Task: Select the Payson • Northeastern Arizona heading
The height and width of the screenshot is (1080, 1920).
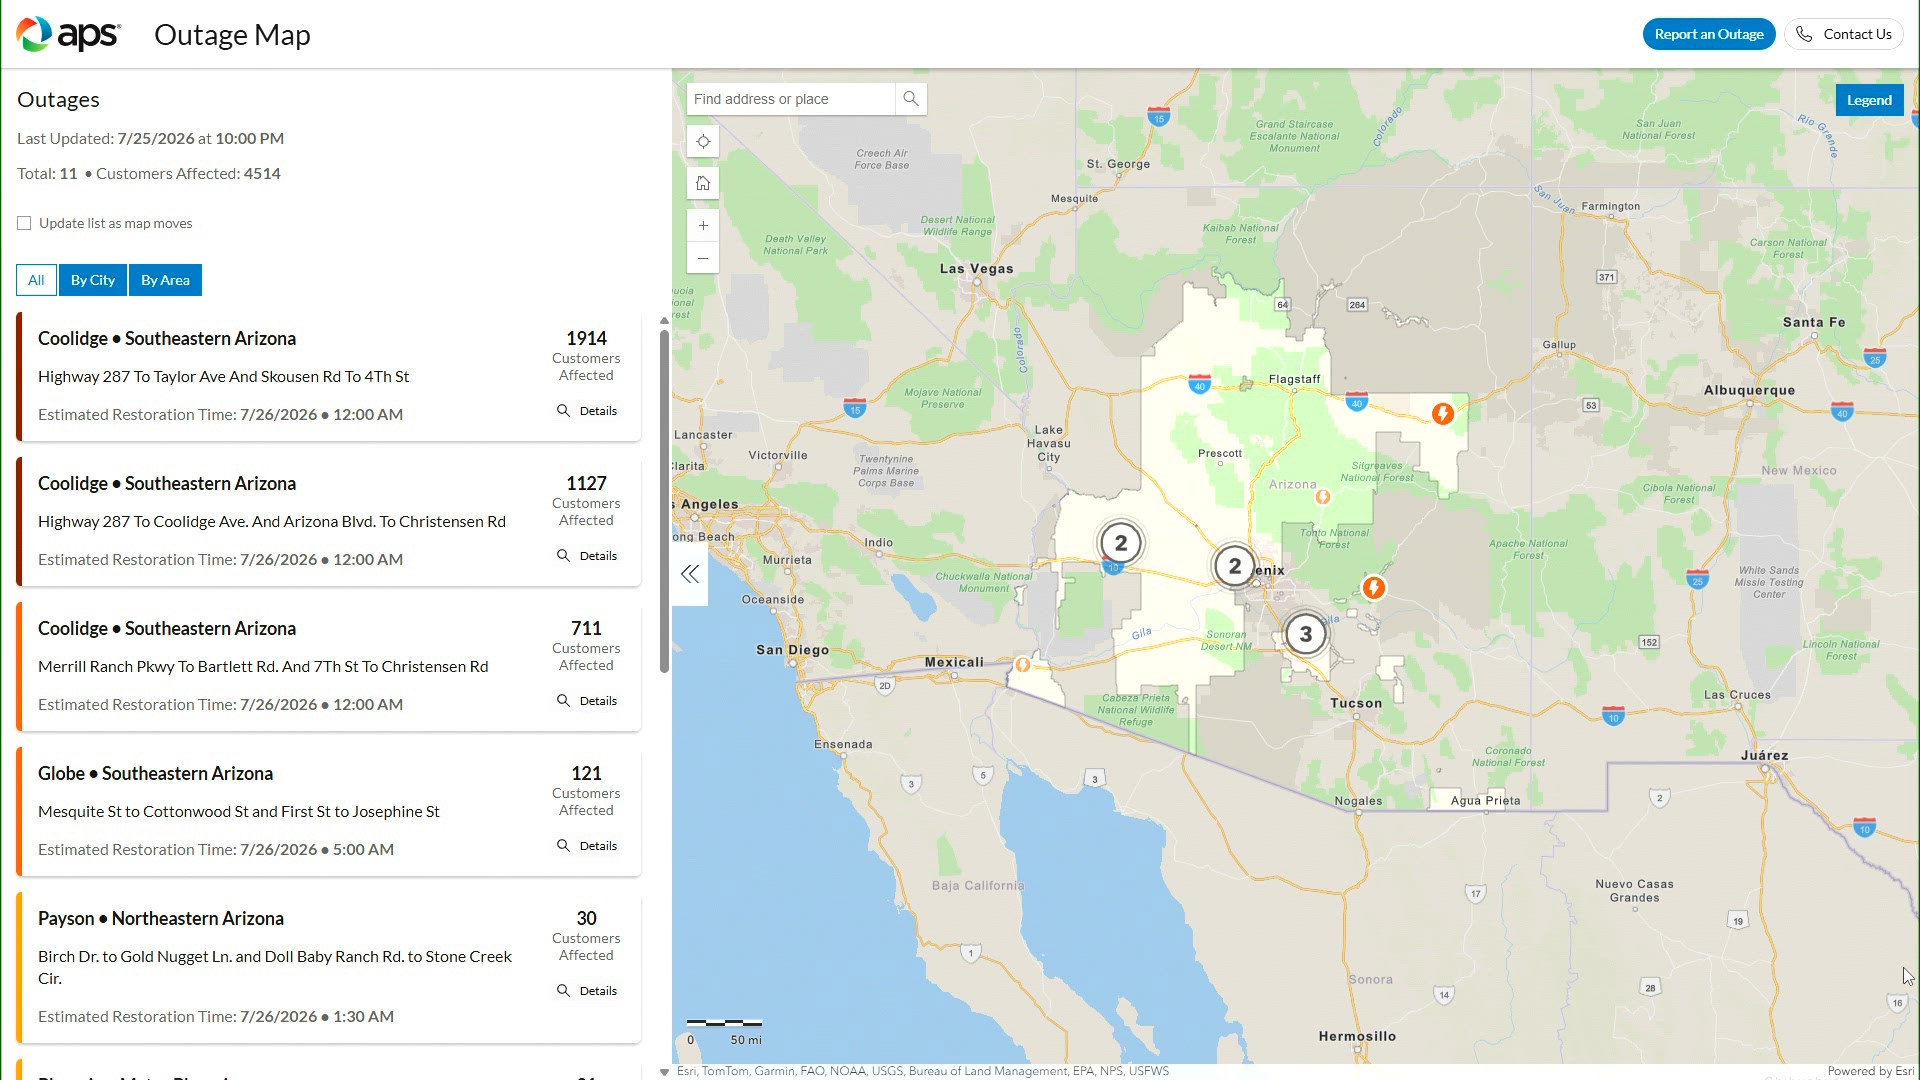Action: tap(161, 918)
